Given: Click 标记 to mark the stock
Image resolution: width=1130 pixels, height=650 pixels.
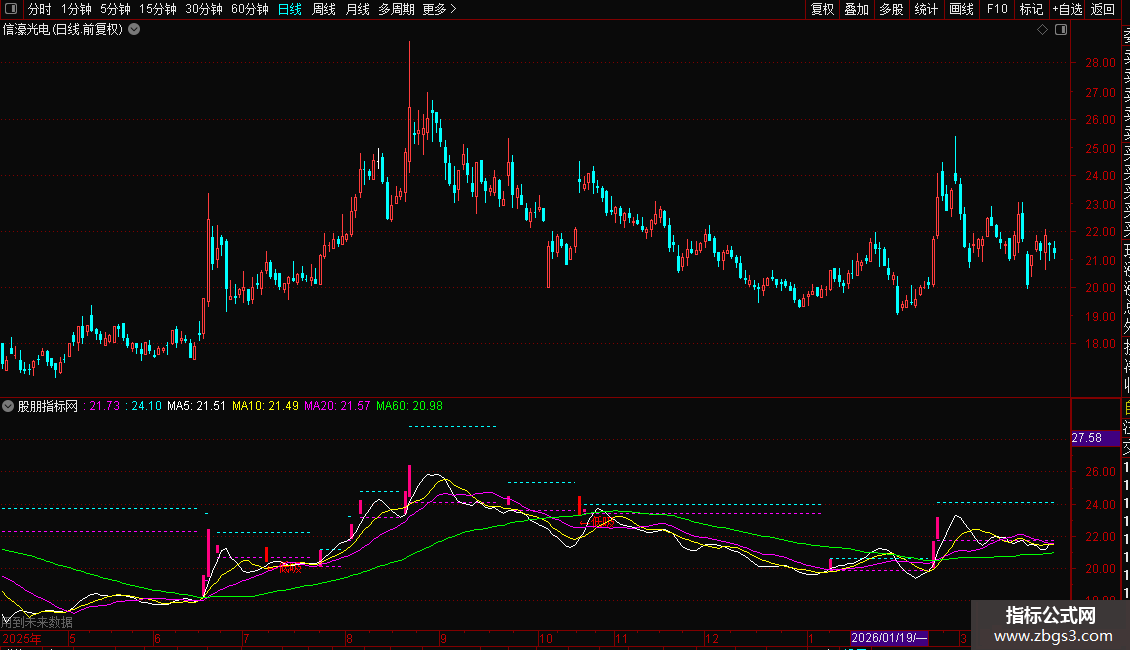Looking at the screenshot, I should coord(1031,9).
